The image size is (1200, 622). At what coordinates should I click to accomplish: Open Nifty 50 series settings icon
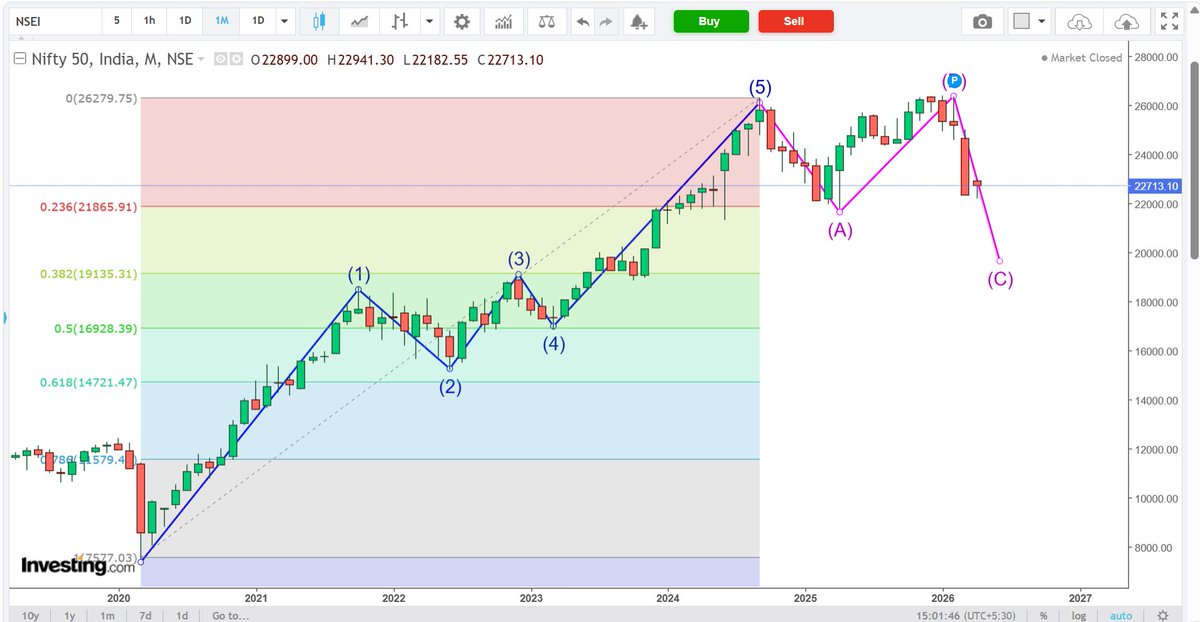click(236, 59)
